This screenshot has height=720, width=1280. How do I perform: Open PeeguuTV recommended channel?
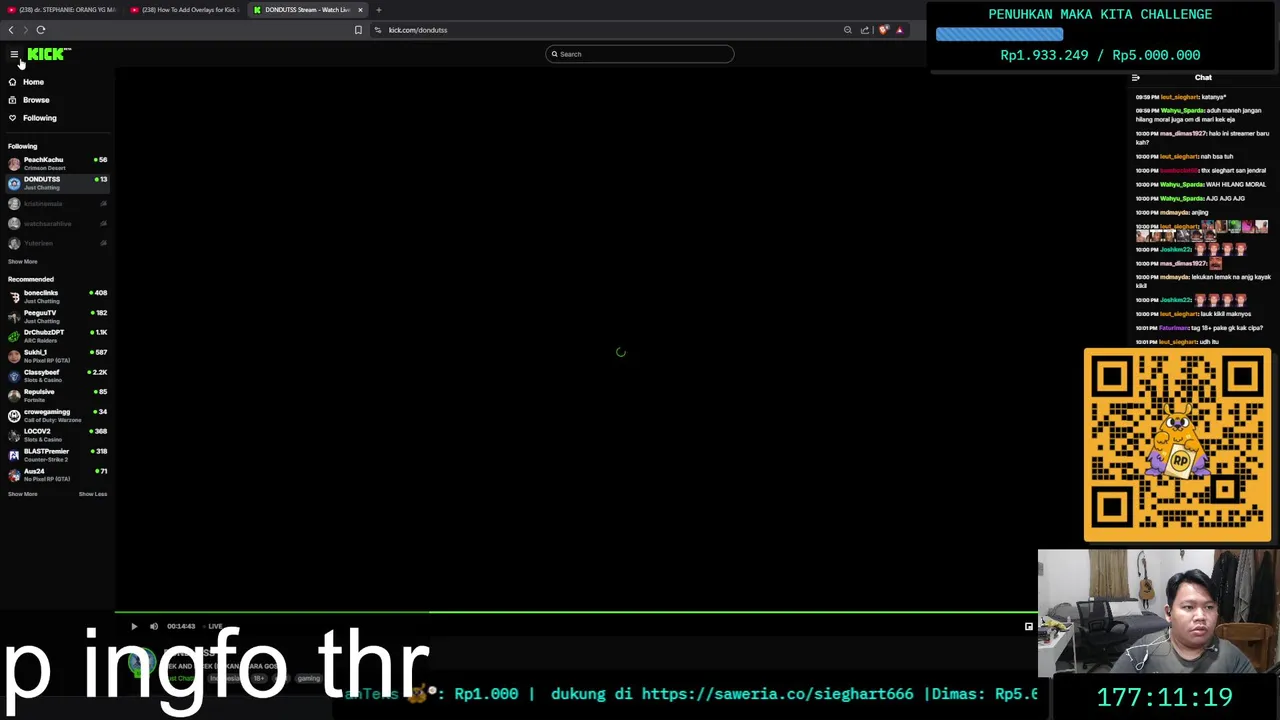tap(58, 316)
